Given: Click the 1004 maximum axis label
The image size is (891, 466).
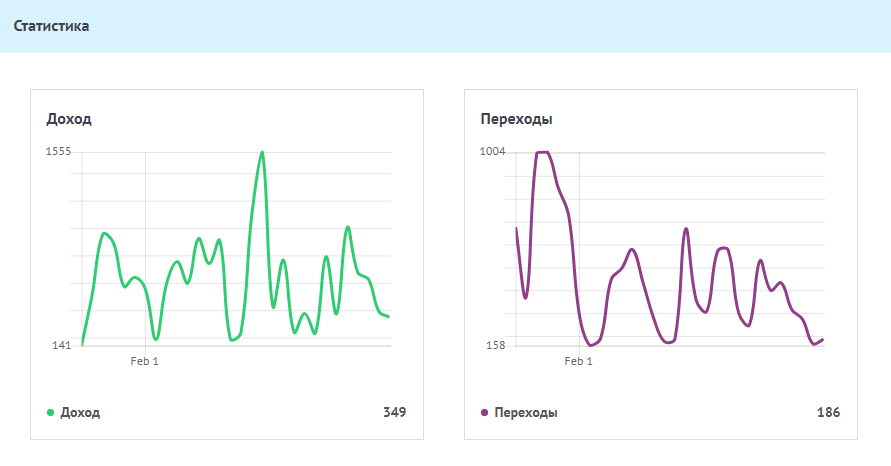Looking at the screenshot, I should pyautogui.click(x=492, y=151).
